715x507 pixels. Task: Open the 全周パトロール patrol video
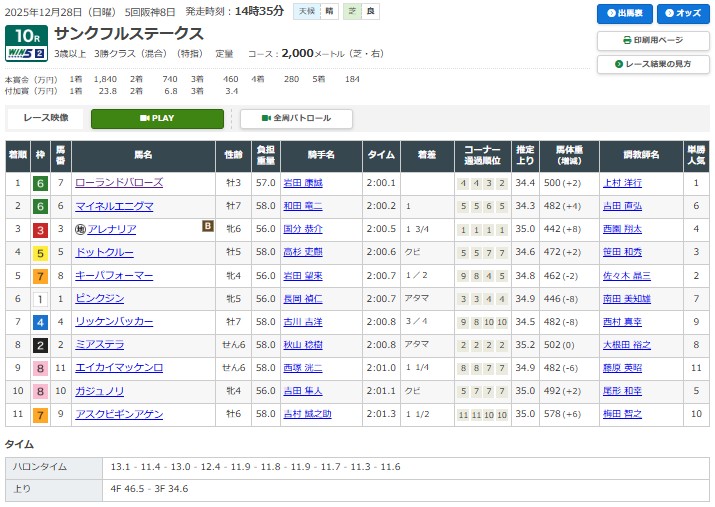[296, 118]
